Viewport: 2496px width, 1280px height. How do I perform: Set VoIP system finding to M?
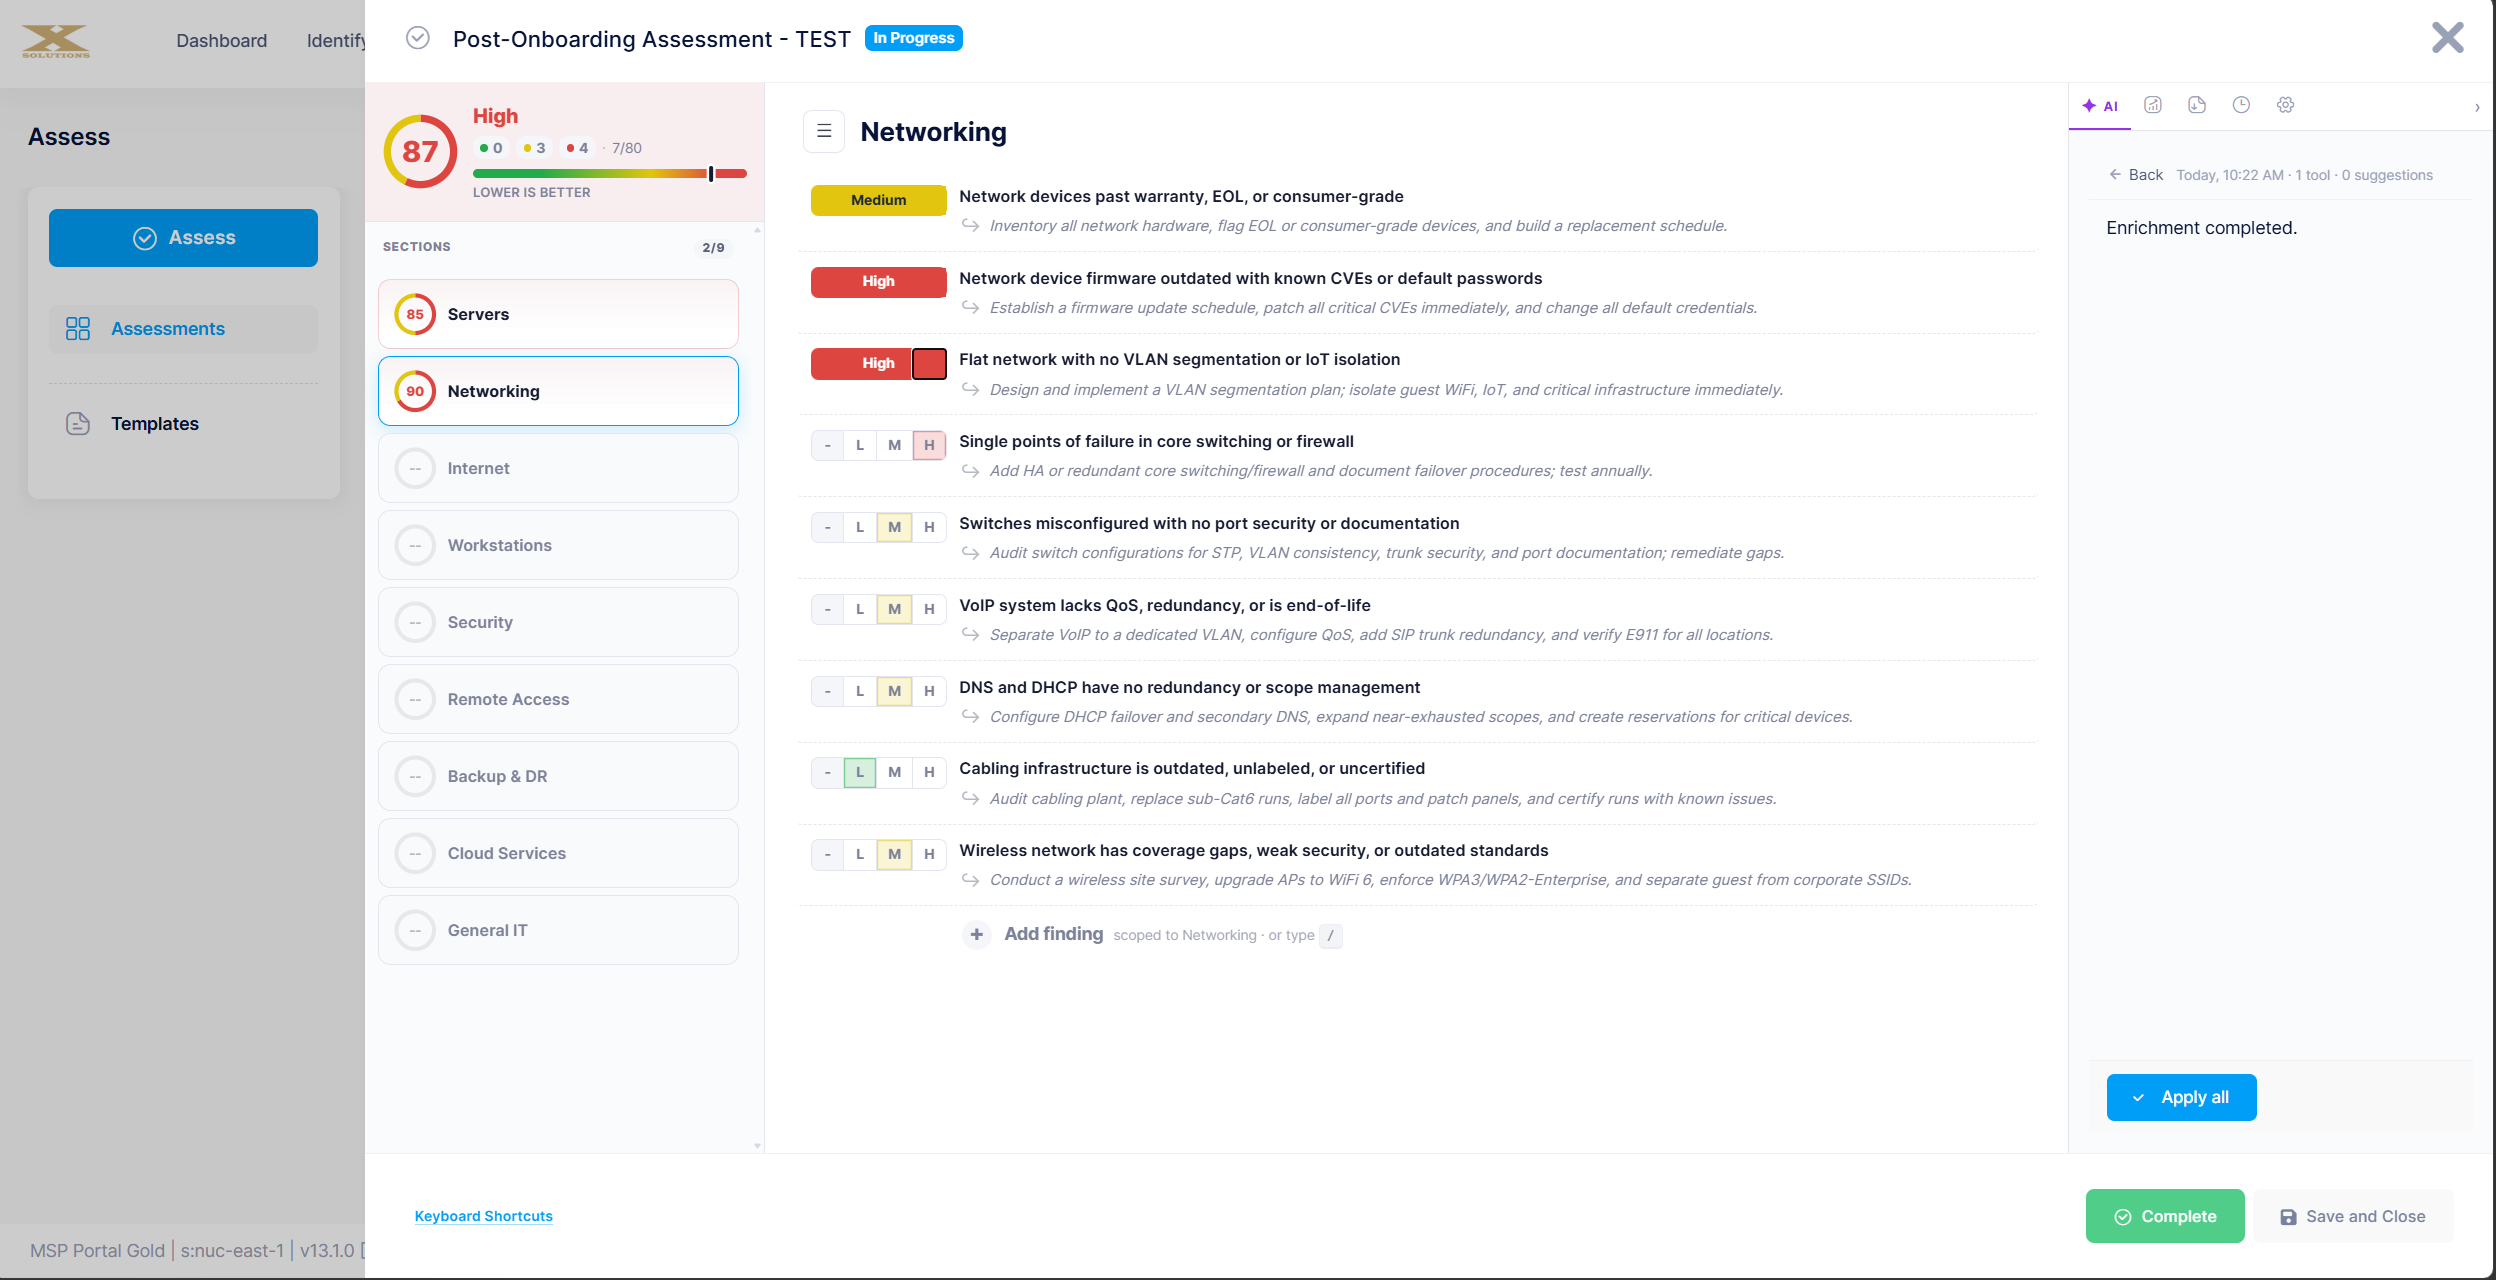894,609
